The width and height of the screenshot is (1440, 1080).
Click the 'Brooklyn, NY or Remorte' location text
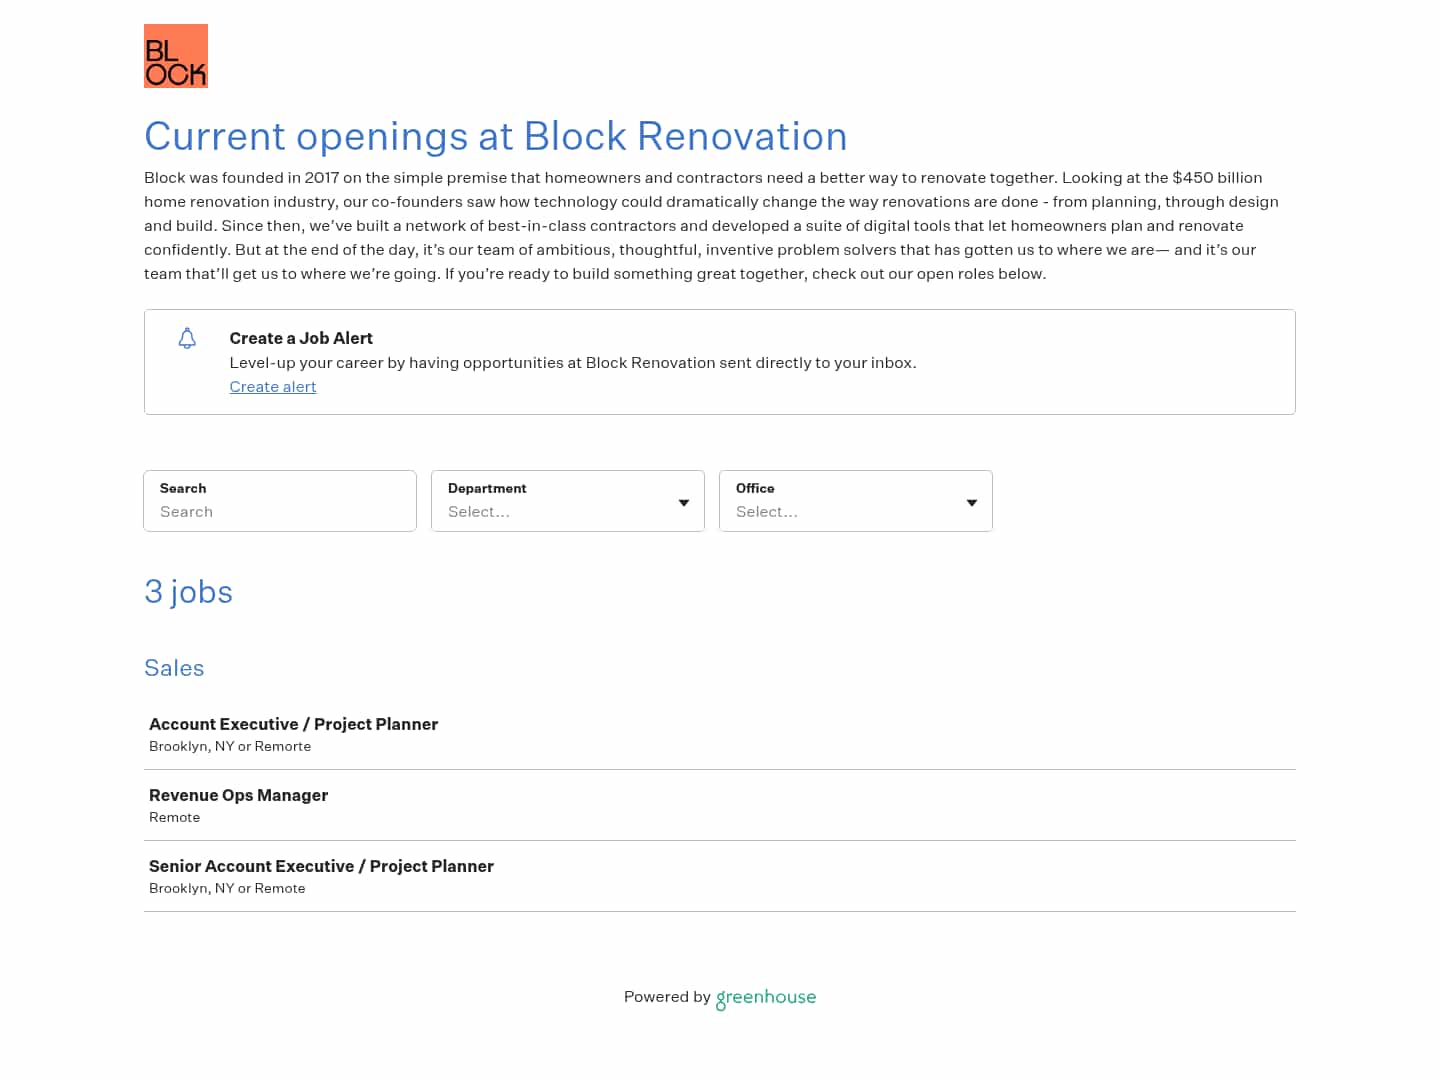point(230,746)
